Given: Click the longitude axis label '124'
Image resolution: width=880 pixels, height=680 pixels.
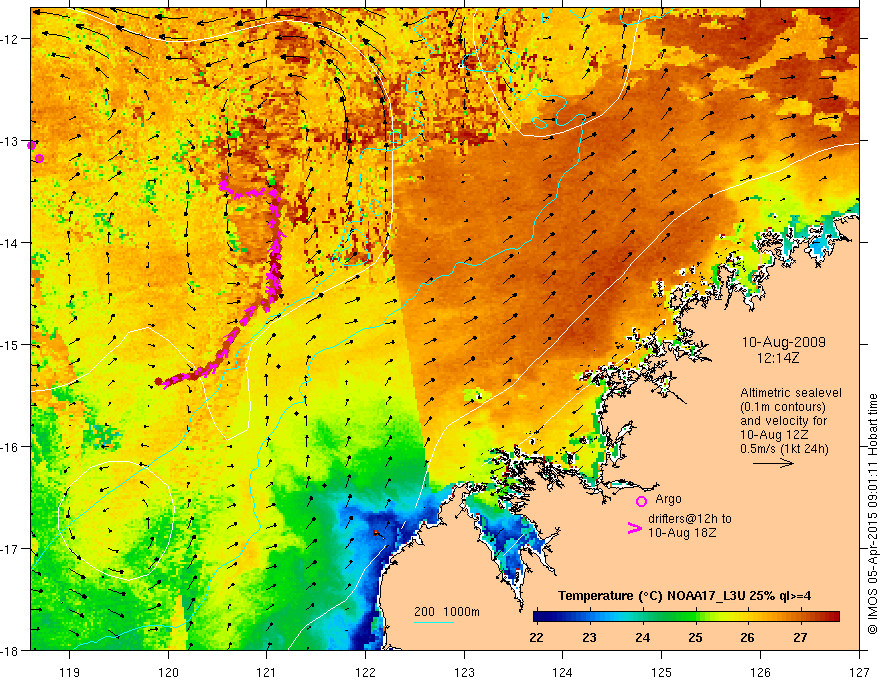Looking at the screenshot, I should (563, 672).
